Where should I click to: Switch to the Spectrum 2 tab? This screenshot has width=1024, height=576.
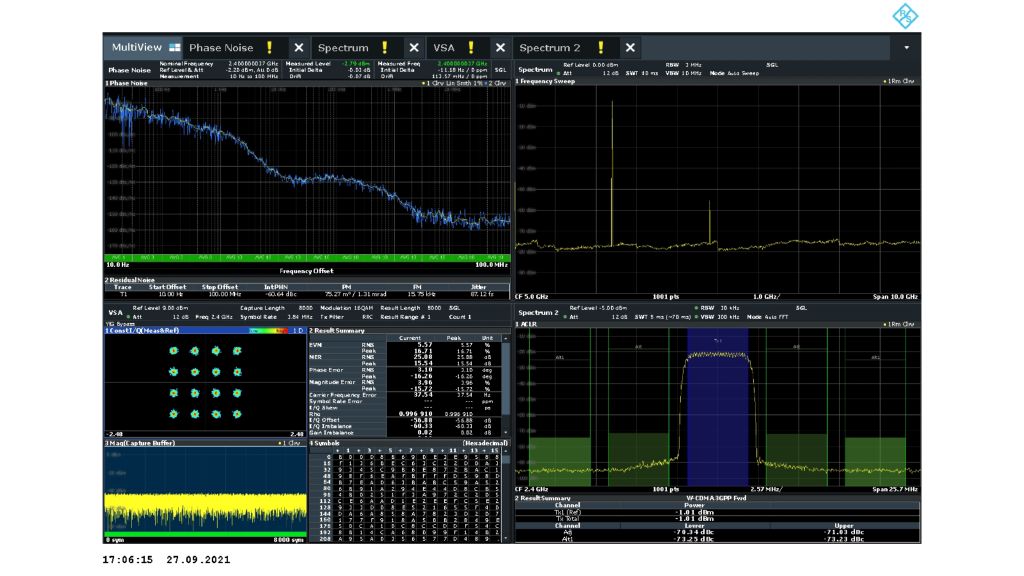coord(549,47)
